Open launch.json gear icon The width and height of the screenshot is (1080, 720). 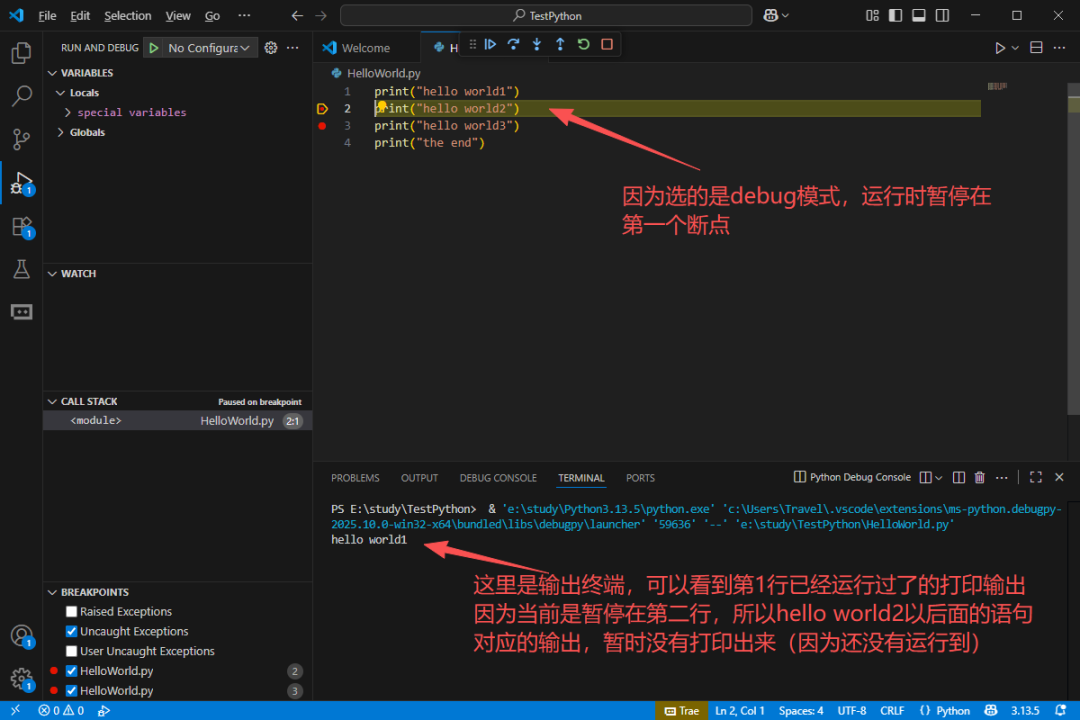[x=271, y=48]
